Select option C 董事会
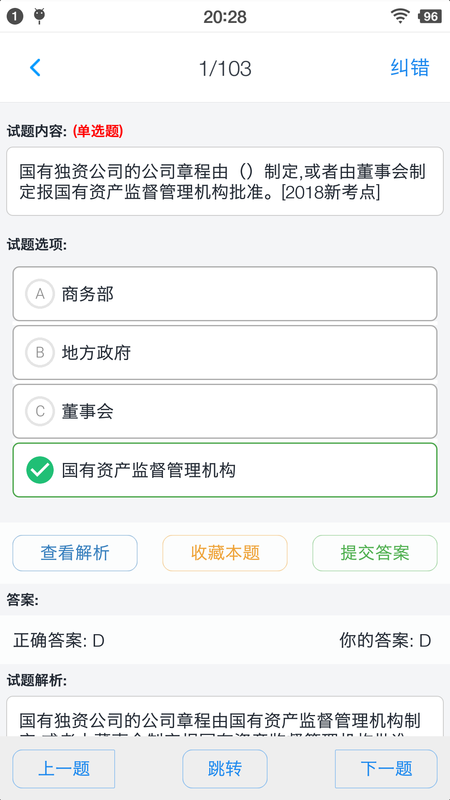This screenshot has height=800, width=450. [x=225, y=411]
